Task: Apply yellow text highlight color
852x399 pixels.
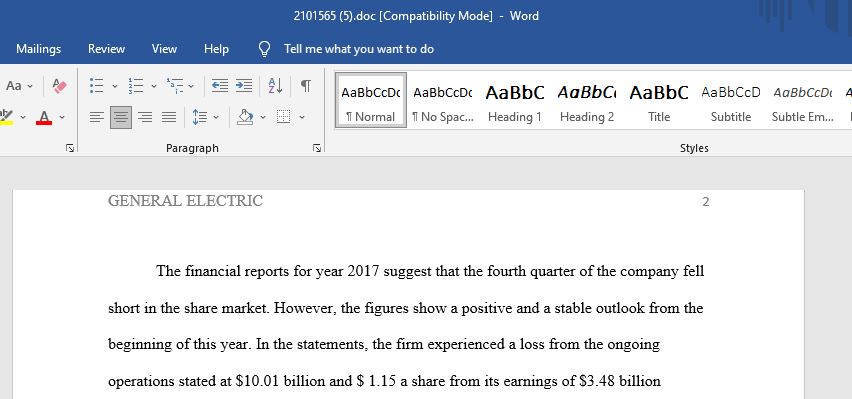Action: click(x=6, y=117)
